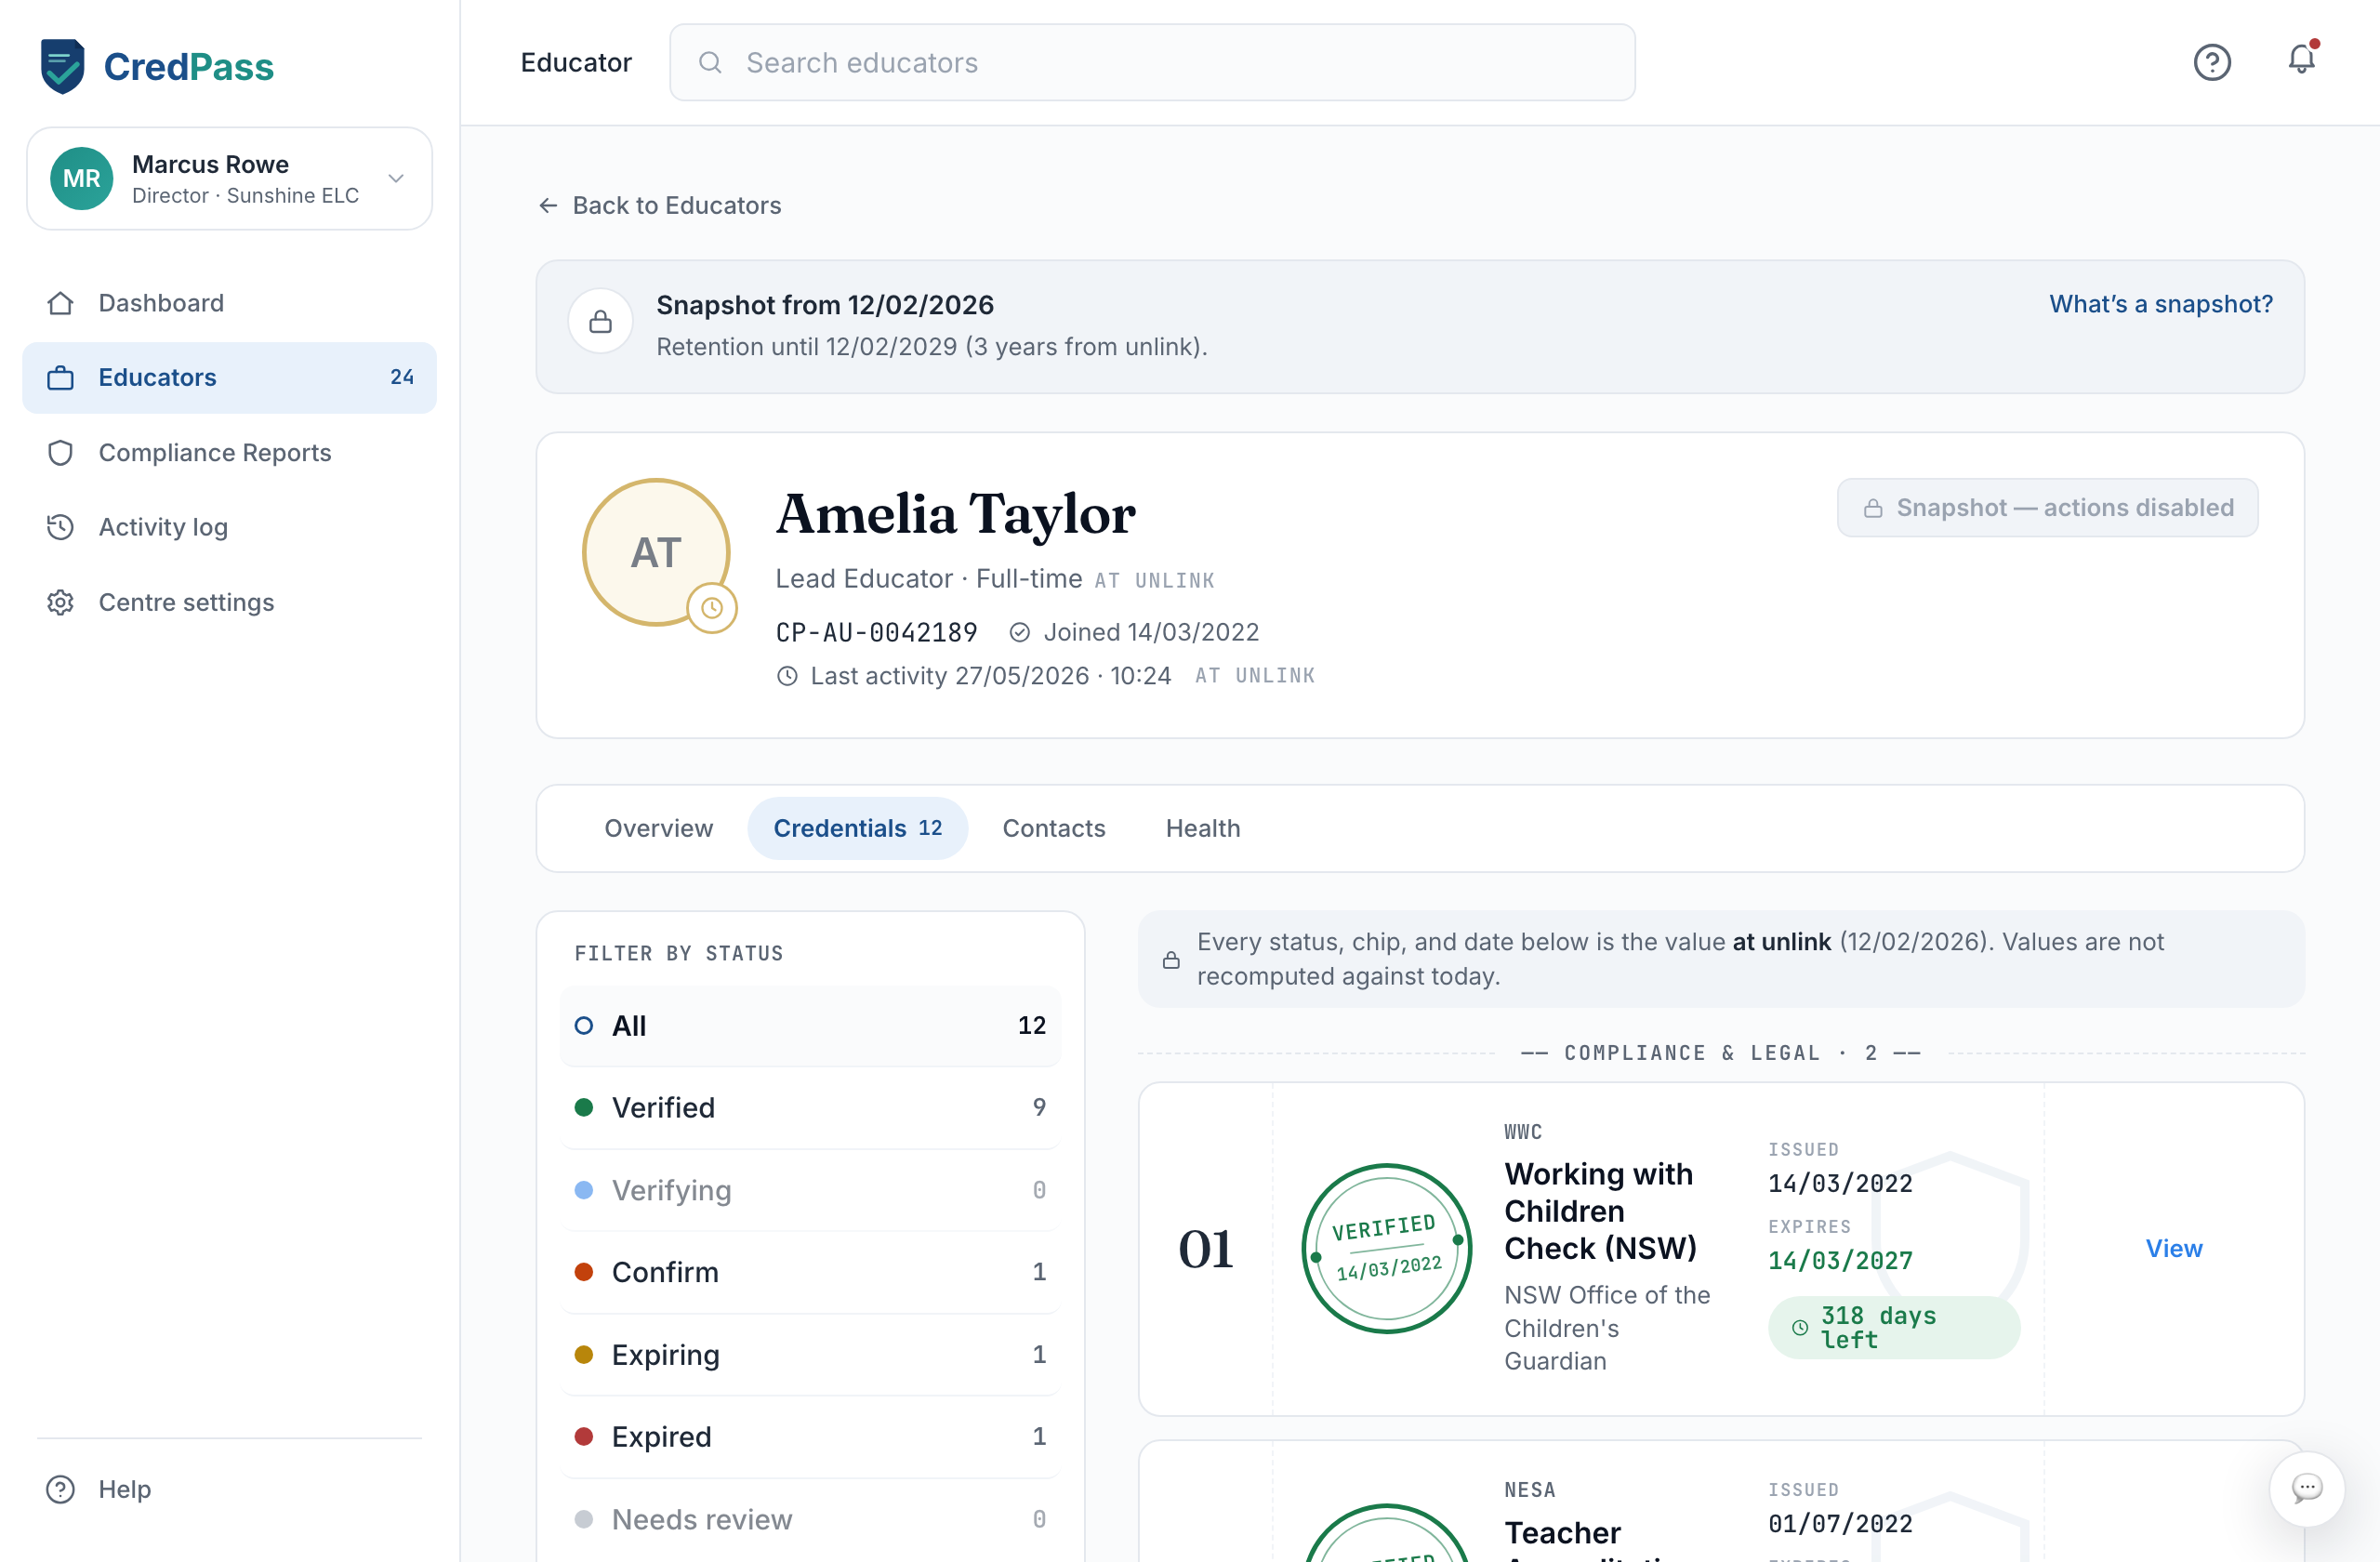2380x1562 pixels.
Task: Switch to the Health tab
Action: 1202,828
